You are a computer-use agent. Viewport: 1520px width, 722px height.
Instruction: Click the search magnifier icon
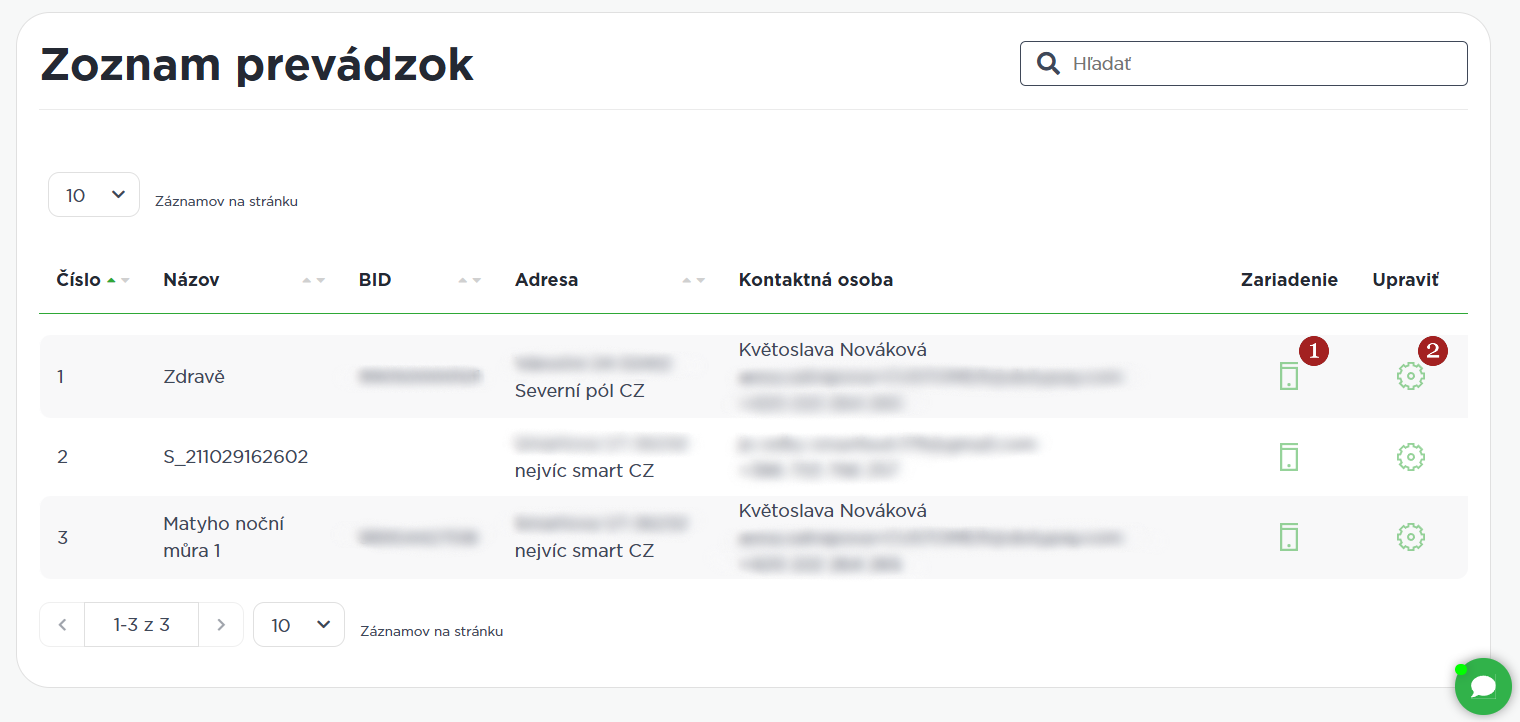tap(1048, 64)
